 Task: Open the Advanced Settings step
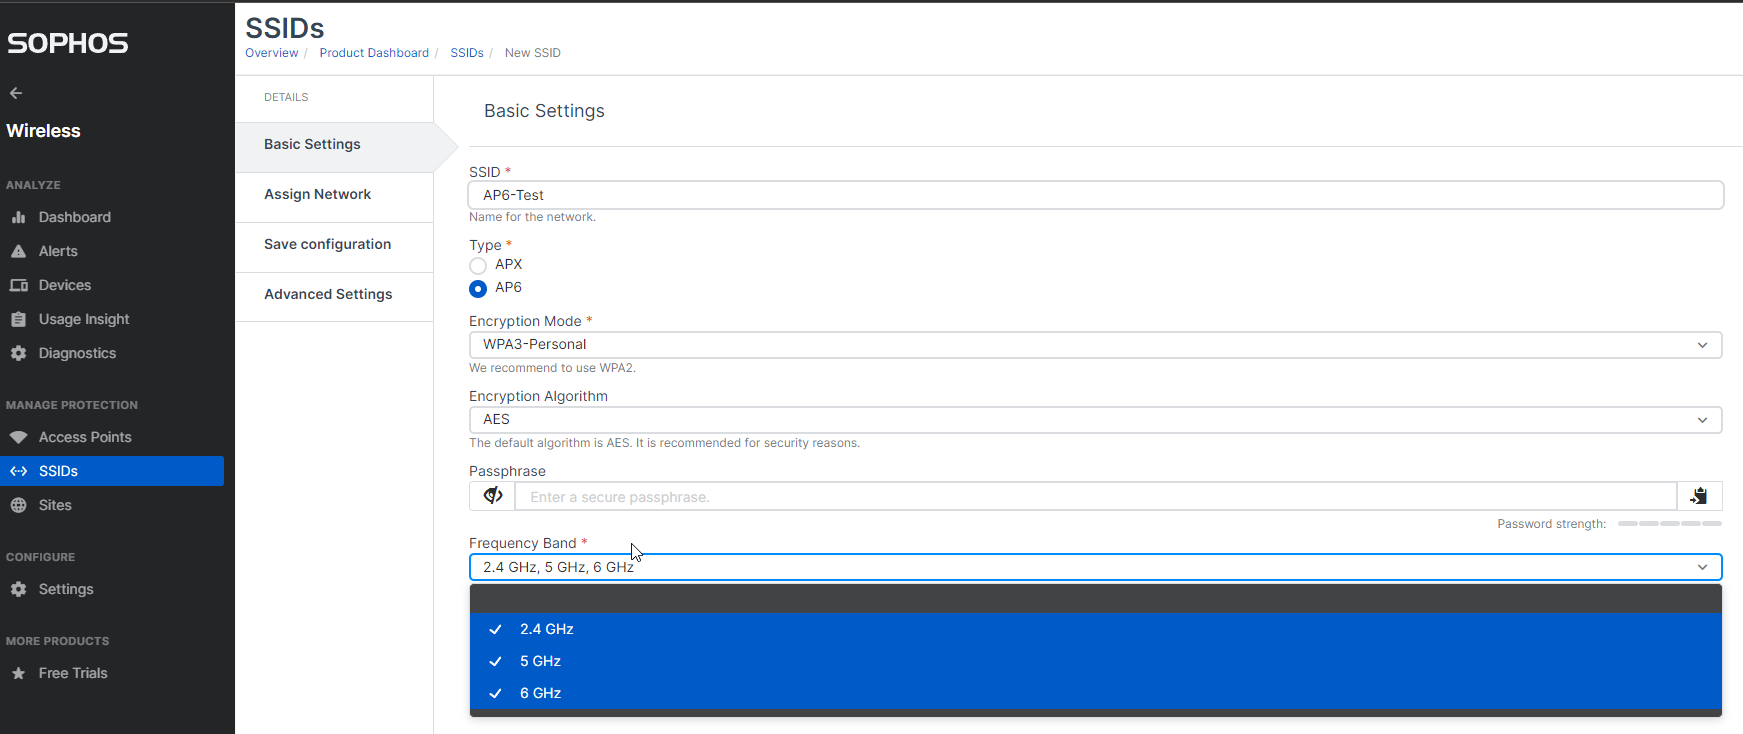pos(328,294)
